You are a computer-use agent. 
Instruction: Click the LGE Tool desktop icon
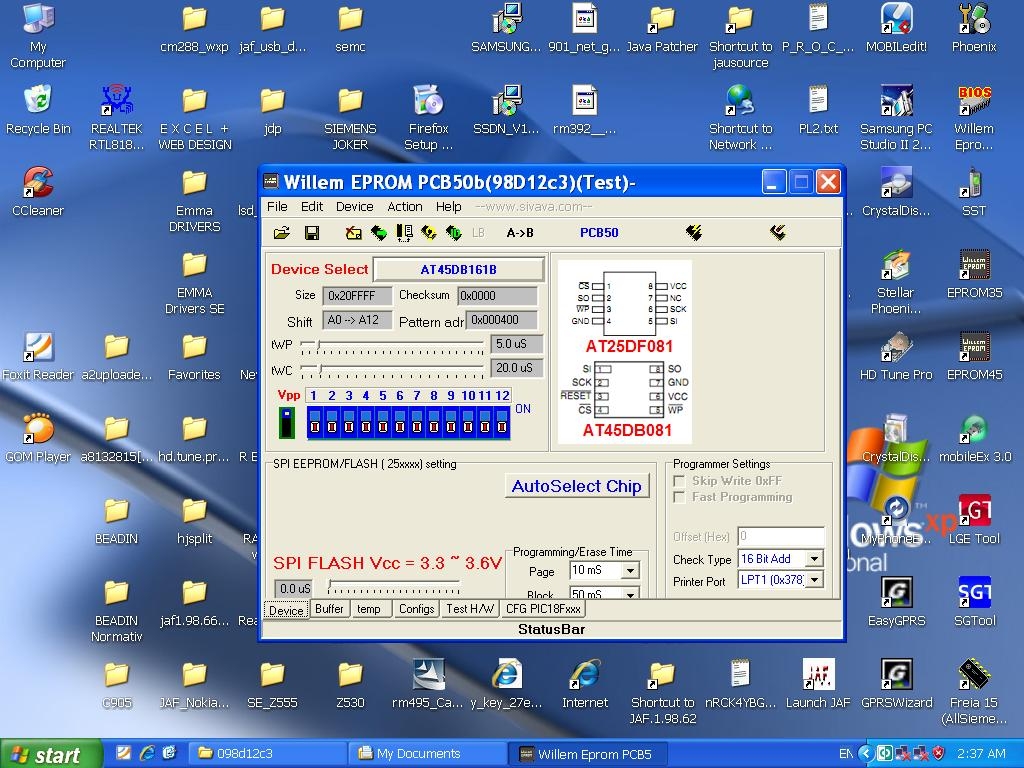[974, 520]
